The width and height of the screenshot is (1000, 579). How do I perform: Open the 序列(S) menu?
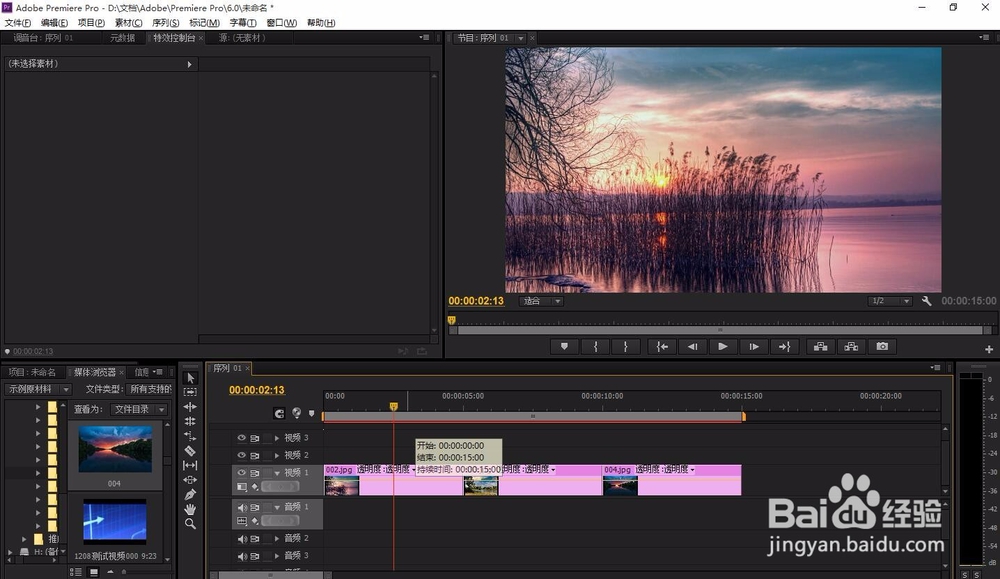[x=165, y=23]
